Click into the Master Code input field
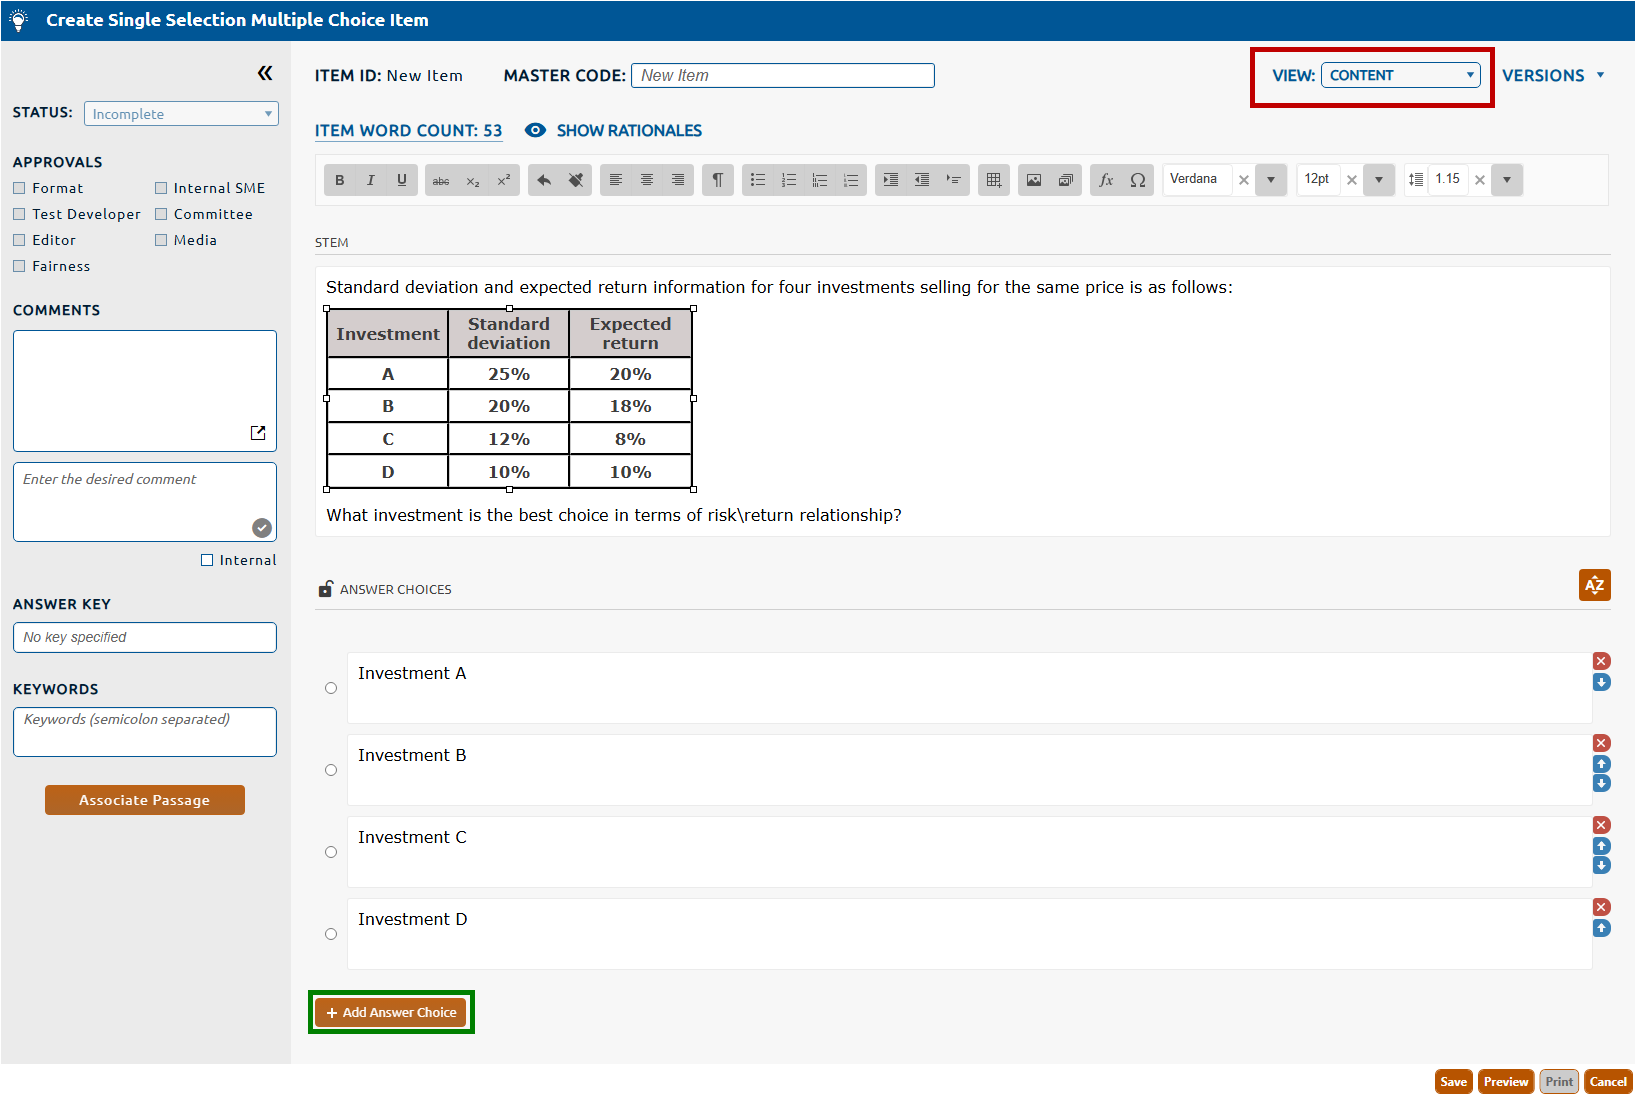Viewport: 1641px width, 1099px height. tap(782, 76)
